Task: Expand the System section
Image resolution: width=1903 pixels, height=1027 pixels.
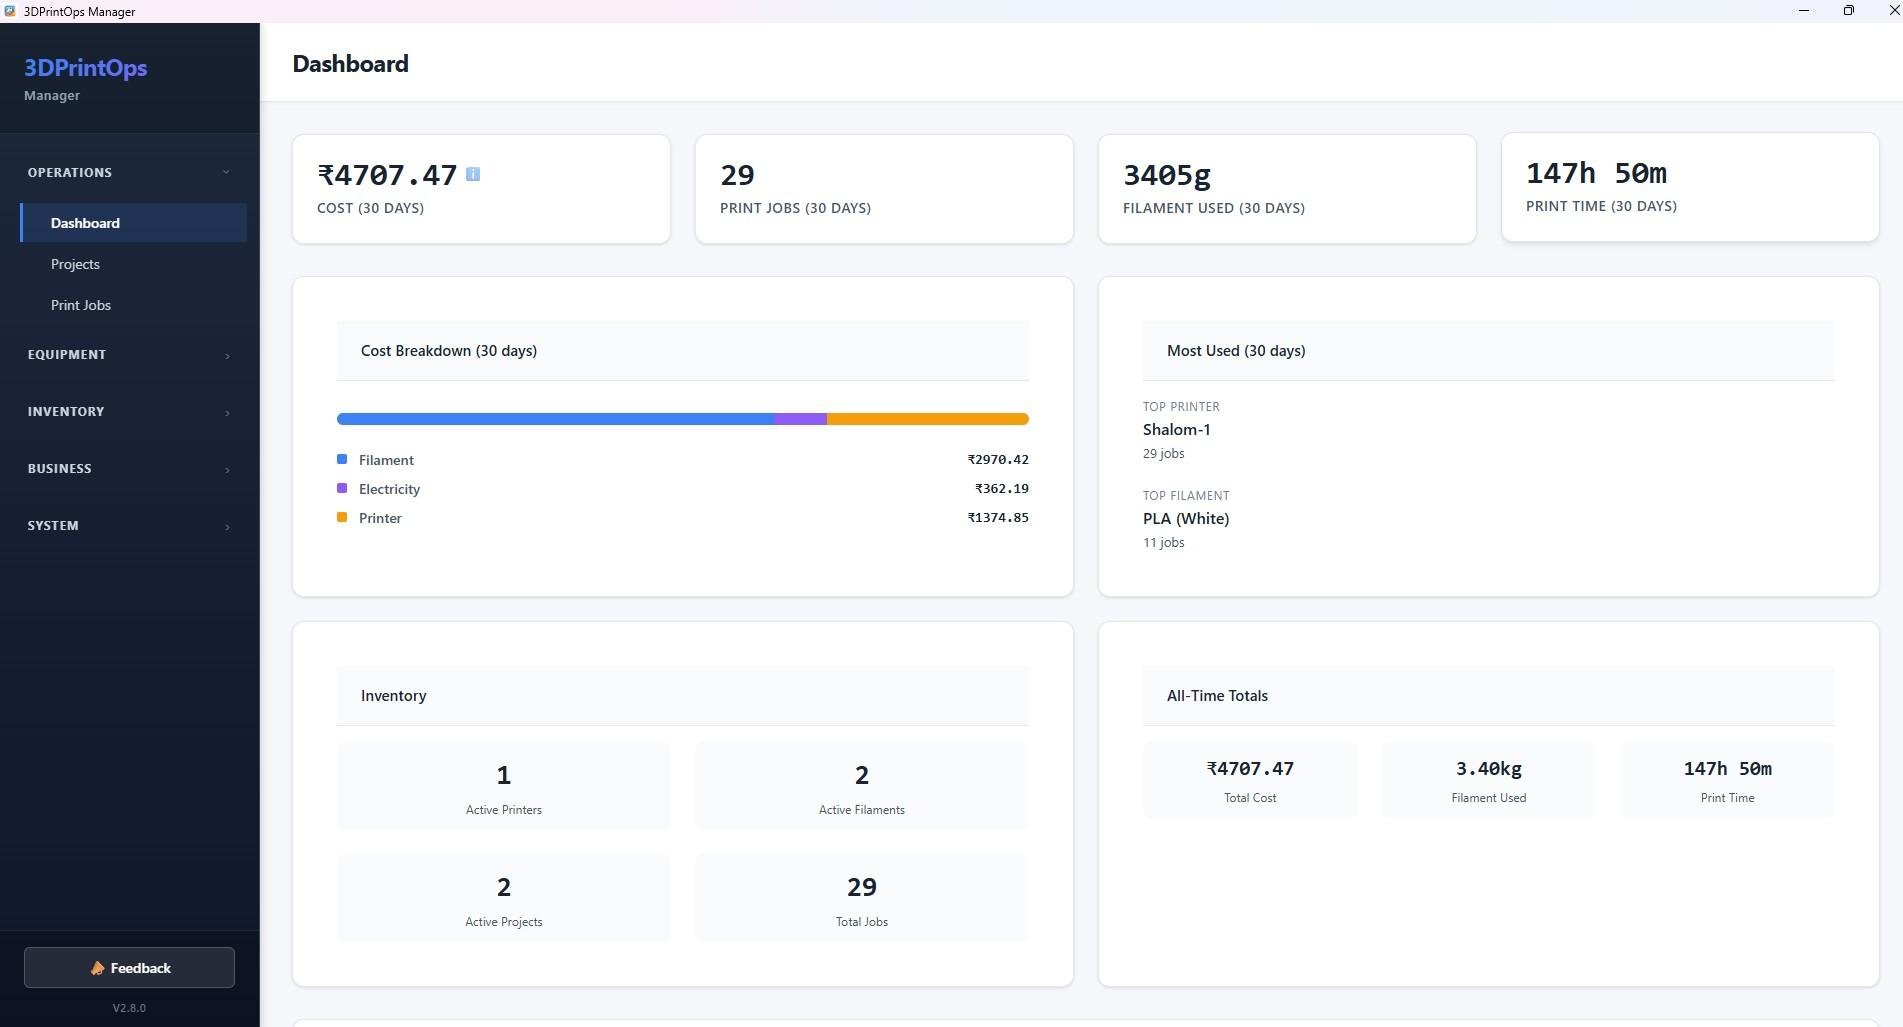Action: (x=130, y=526)
